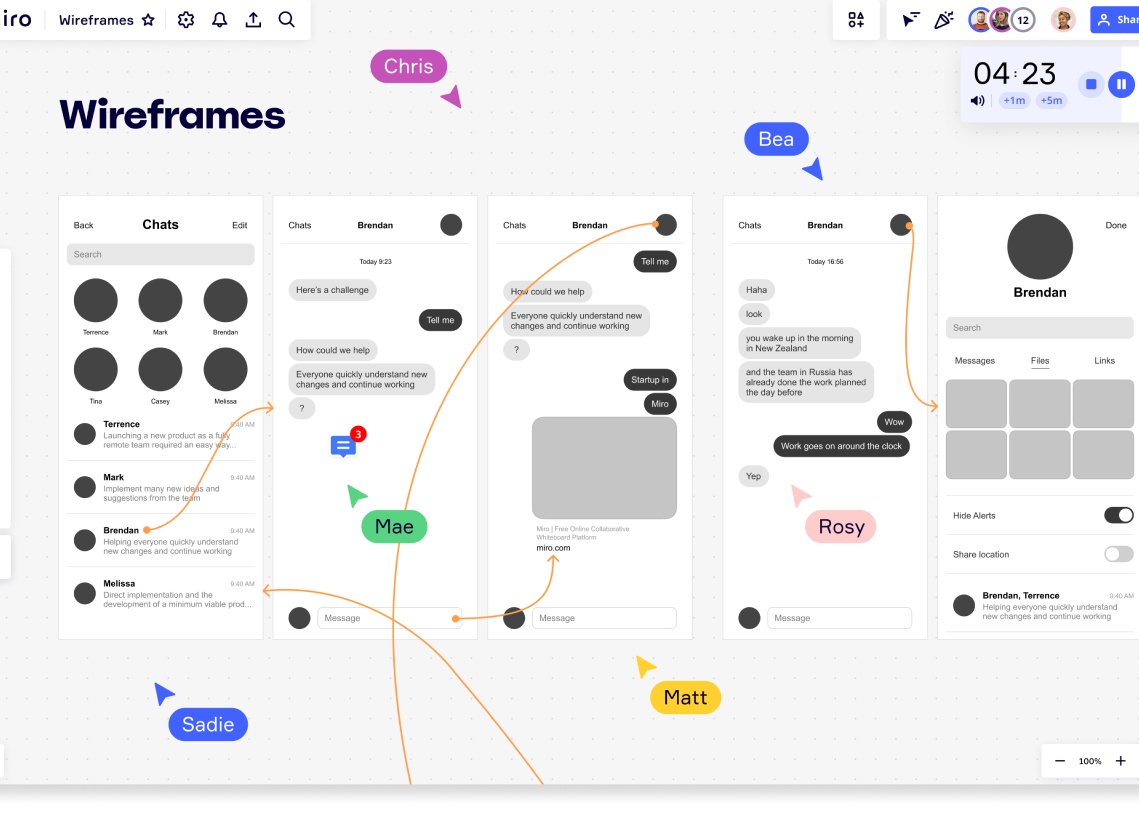Open board settings gear icon
1139x826 pixels.
coord(185,20)
